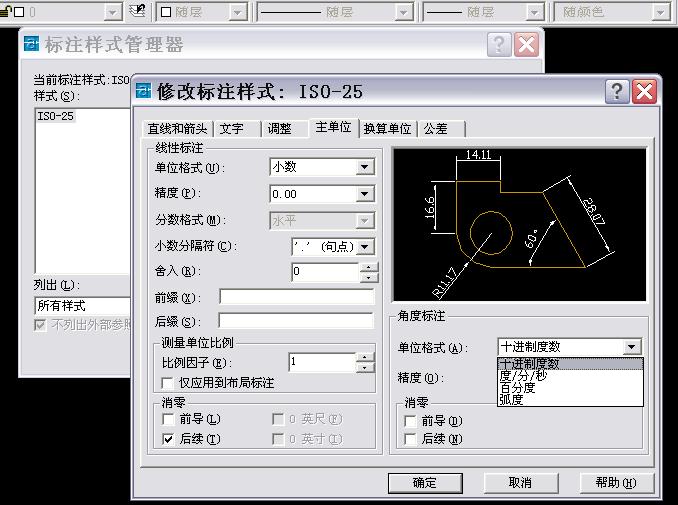This screenshot has width=678, height=505.
Task: Click the 所有样式 list filter box
Action: pos(82,306)
